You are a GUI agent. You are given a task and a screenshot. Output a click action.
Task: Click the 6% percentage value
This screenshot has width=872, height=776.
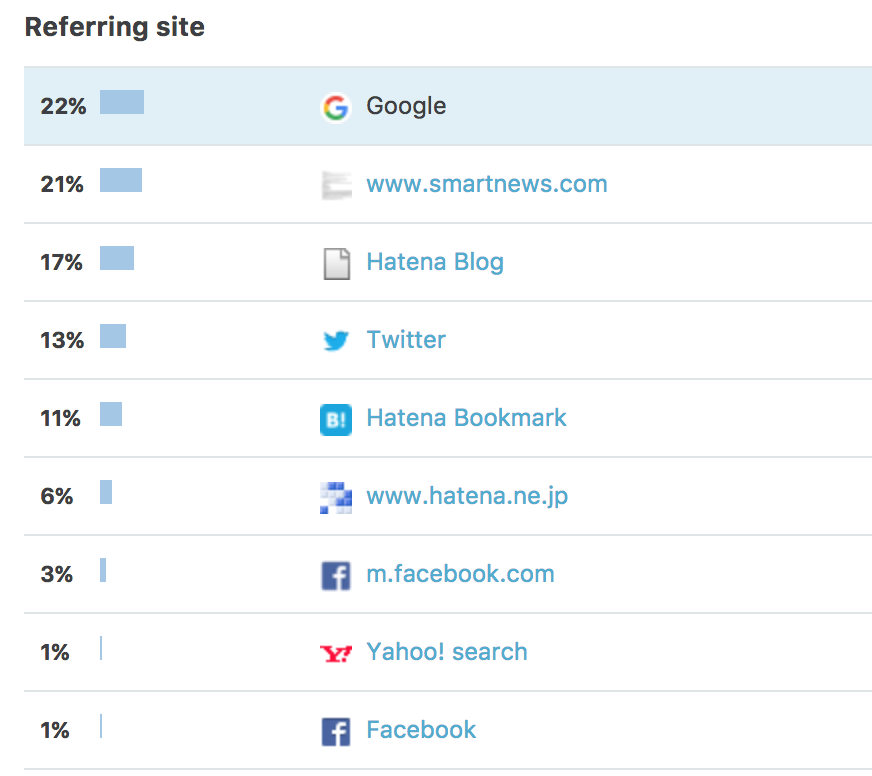click(x=56, y=496)
